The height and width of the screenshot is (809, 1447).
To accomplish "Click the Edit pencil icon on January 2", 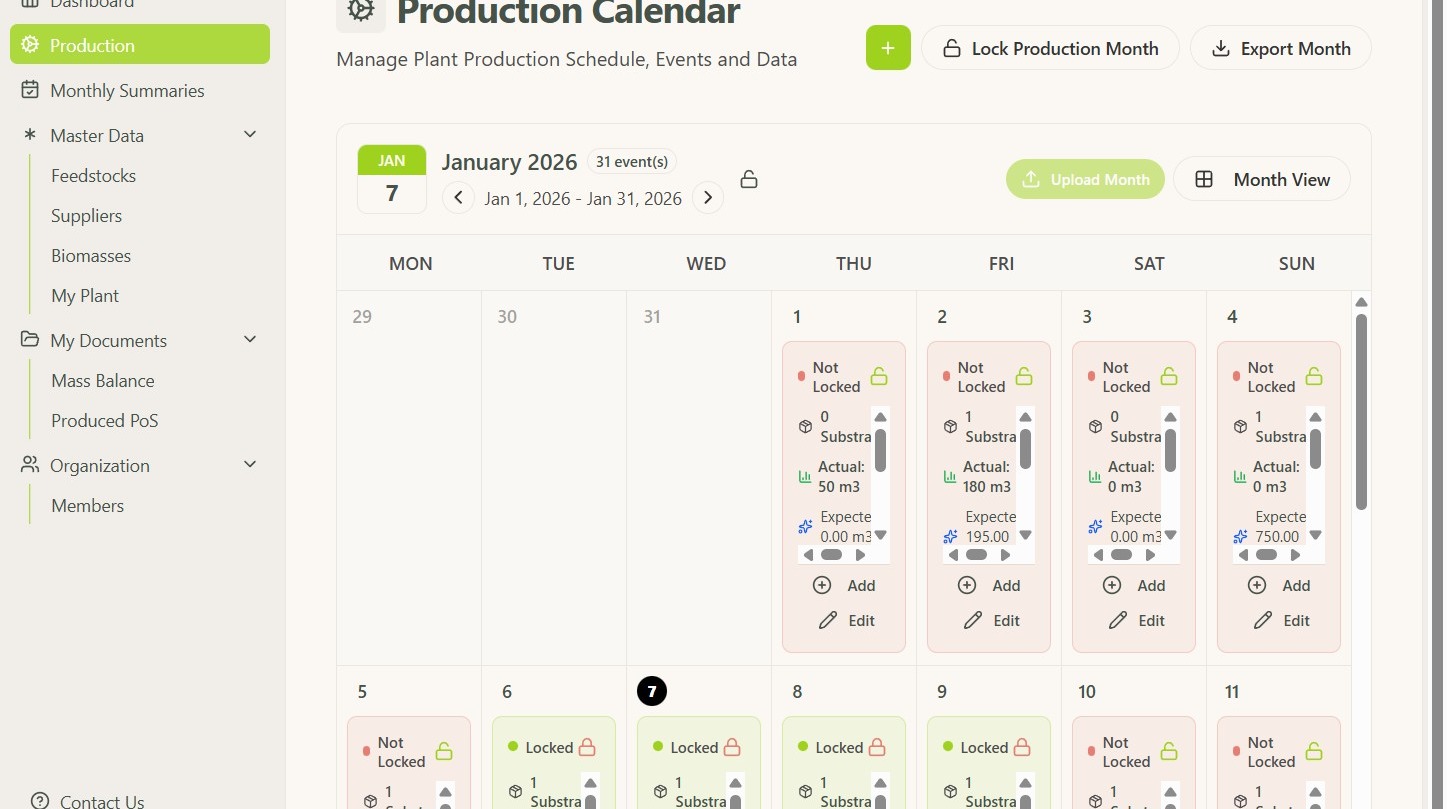I will pyautogui.click(x=973, y=621).
